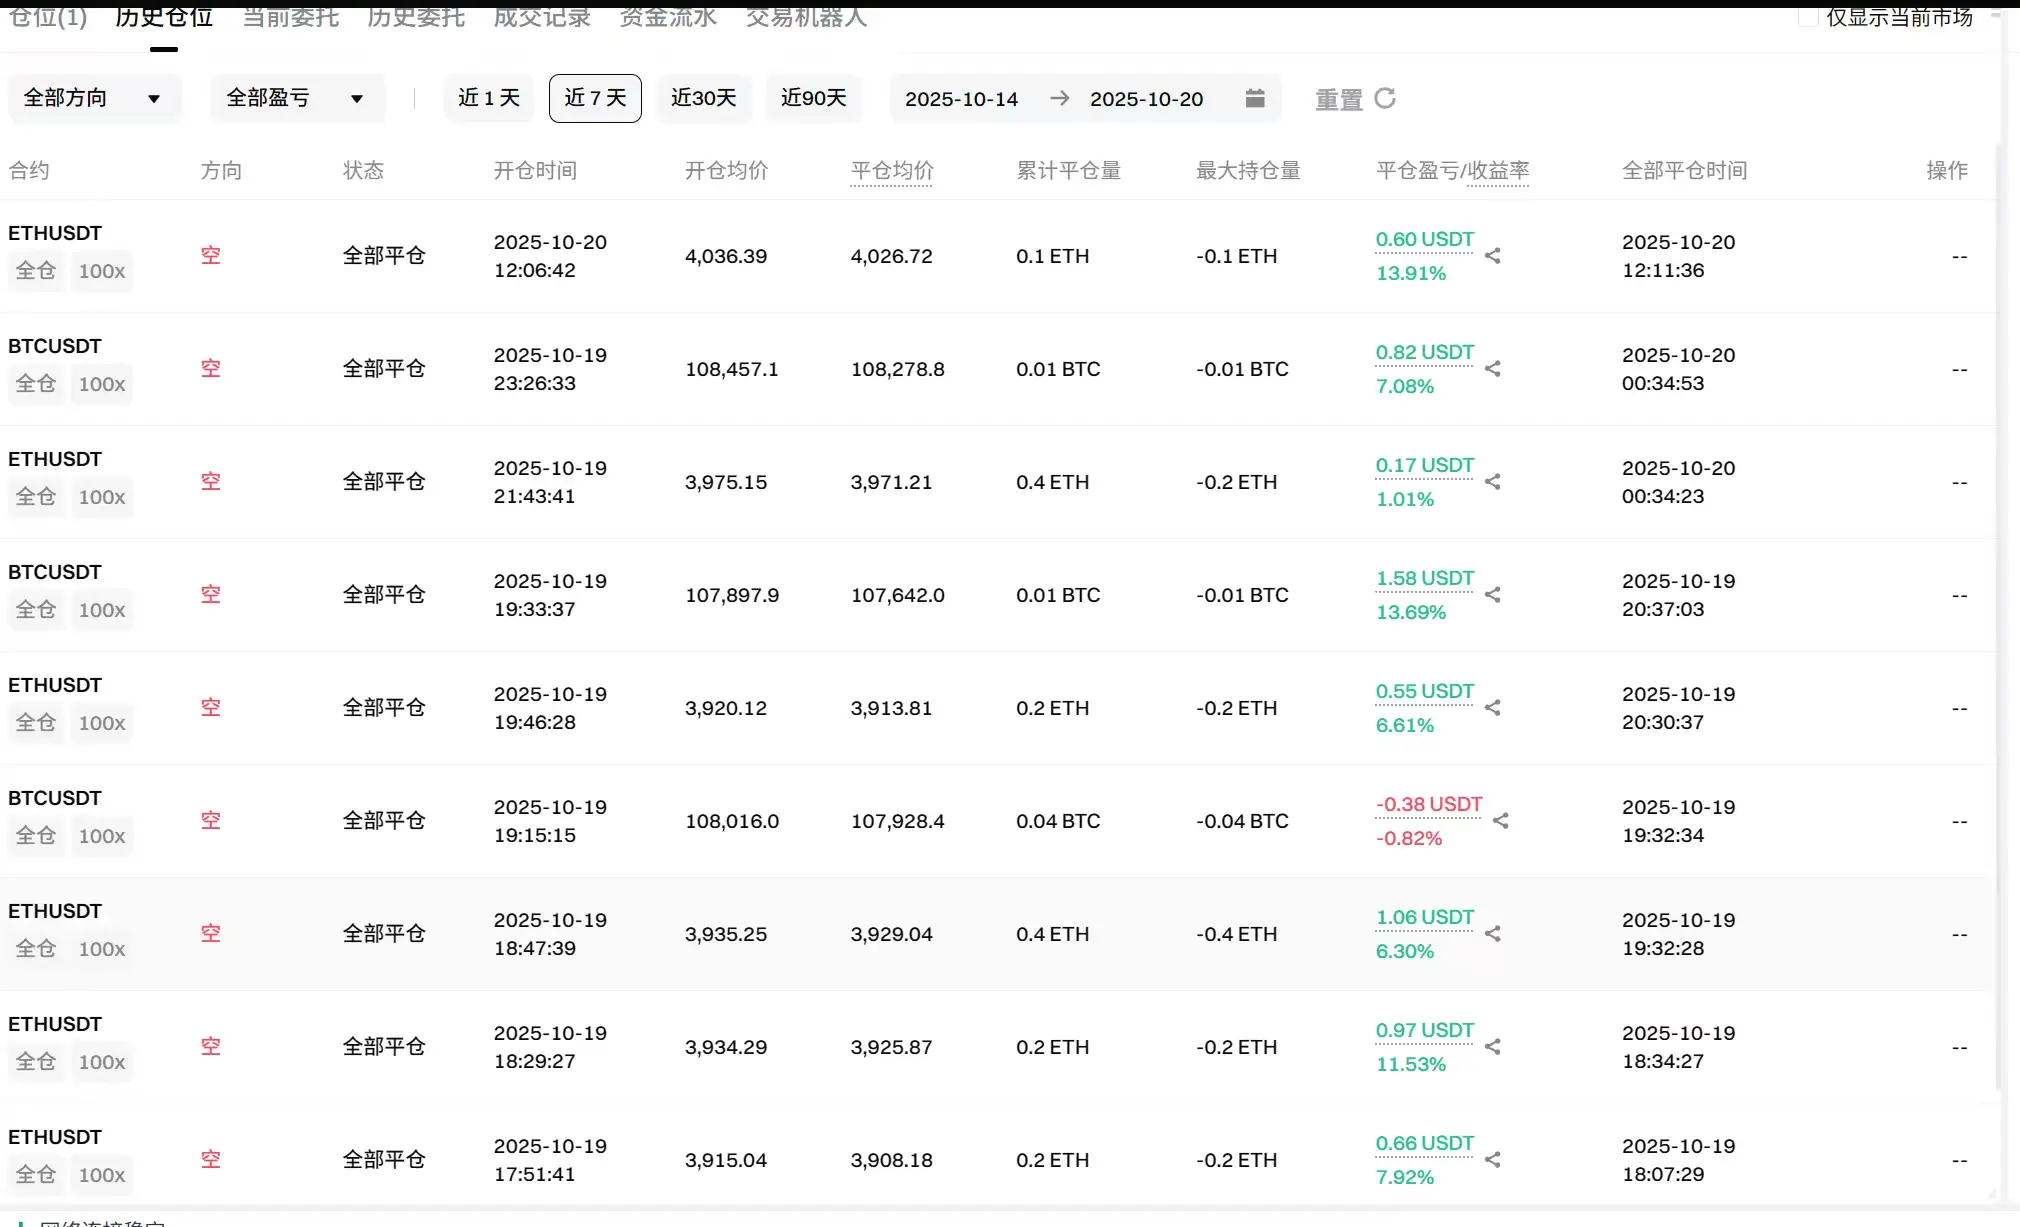Image resolution: width=2020 pixels, height=1227 pixels.
Task: Click the start date 2025-10-14 field
Action: point(961,99)
